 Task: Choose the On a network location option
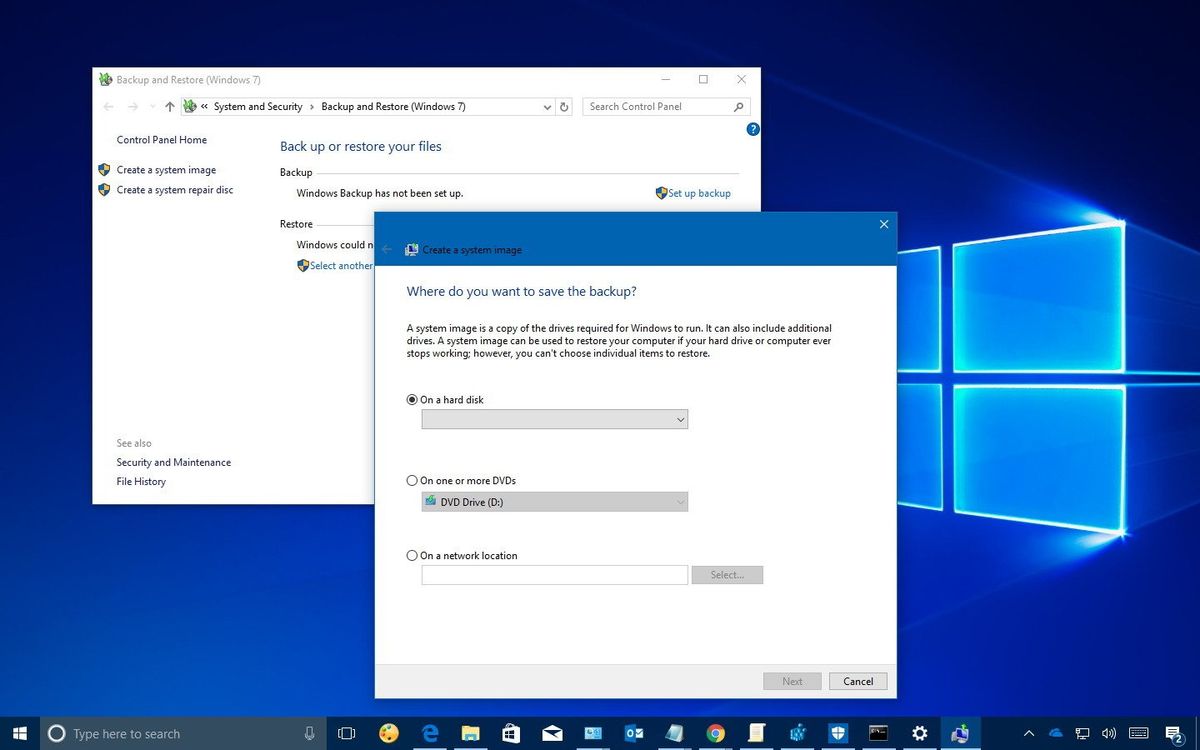pyautogui.click(x=411, y=555)
